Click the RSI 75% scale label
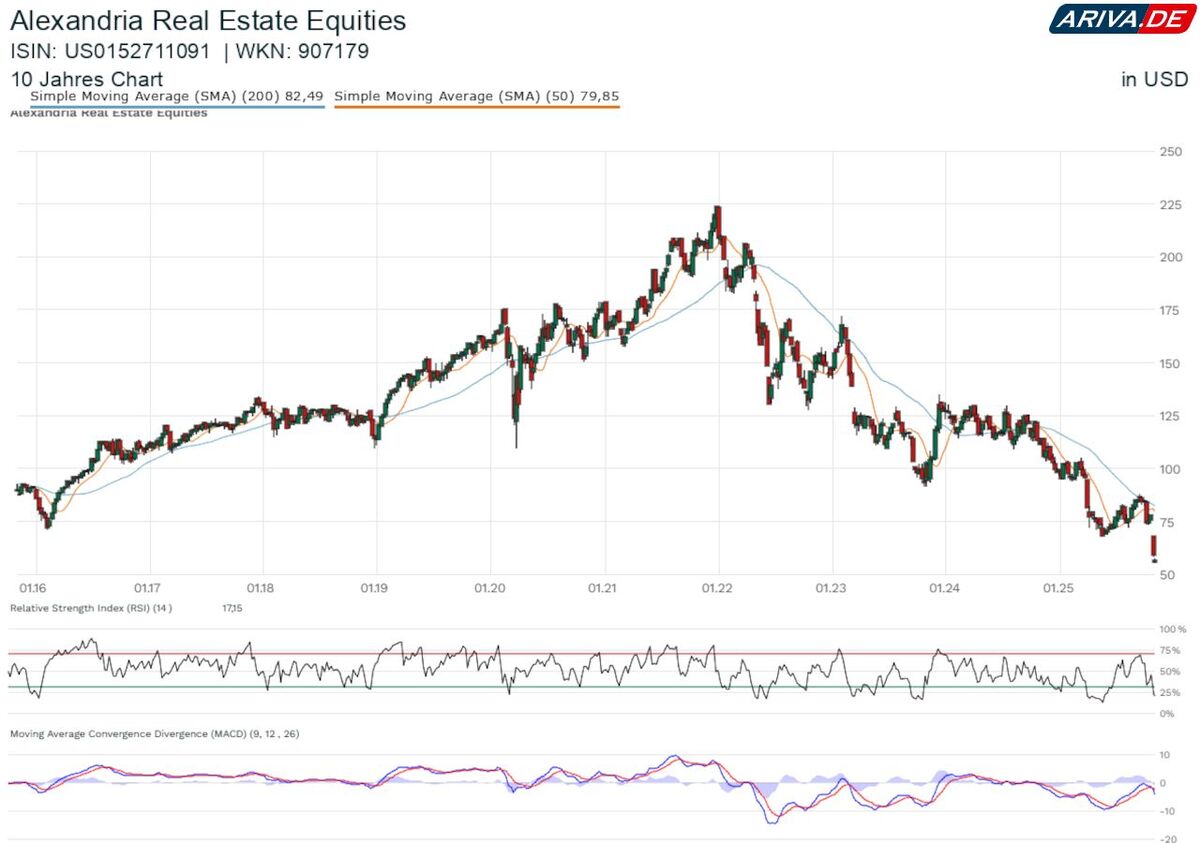 point(1172,650)
